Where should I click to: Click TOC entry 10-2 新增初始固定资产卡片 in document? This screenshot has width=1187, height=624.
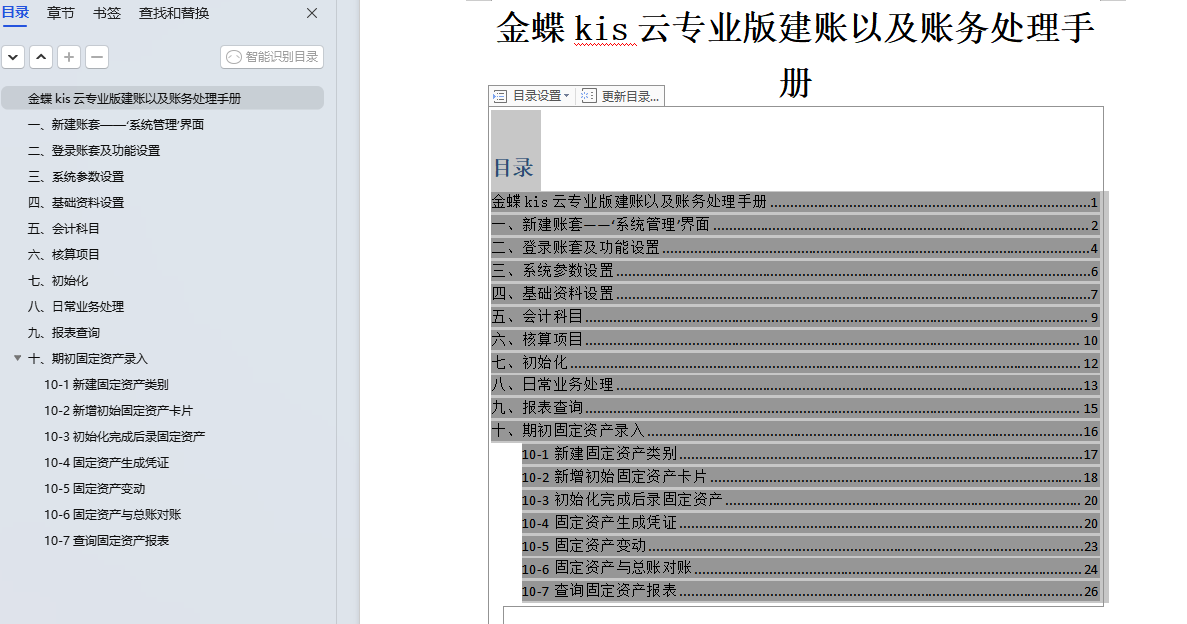click(x=810, y=477)
